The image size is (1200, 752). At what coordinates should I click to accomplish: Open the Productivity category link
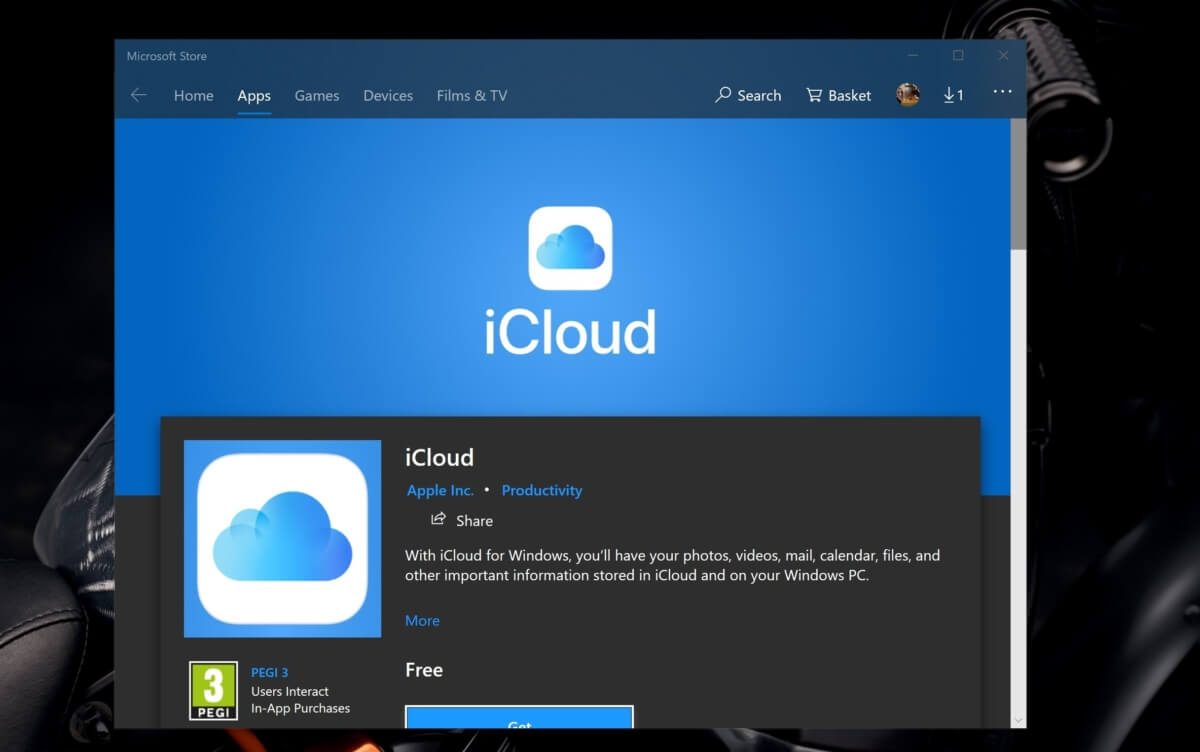[541, 490]
